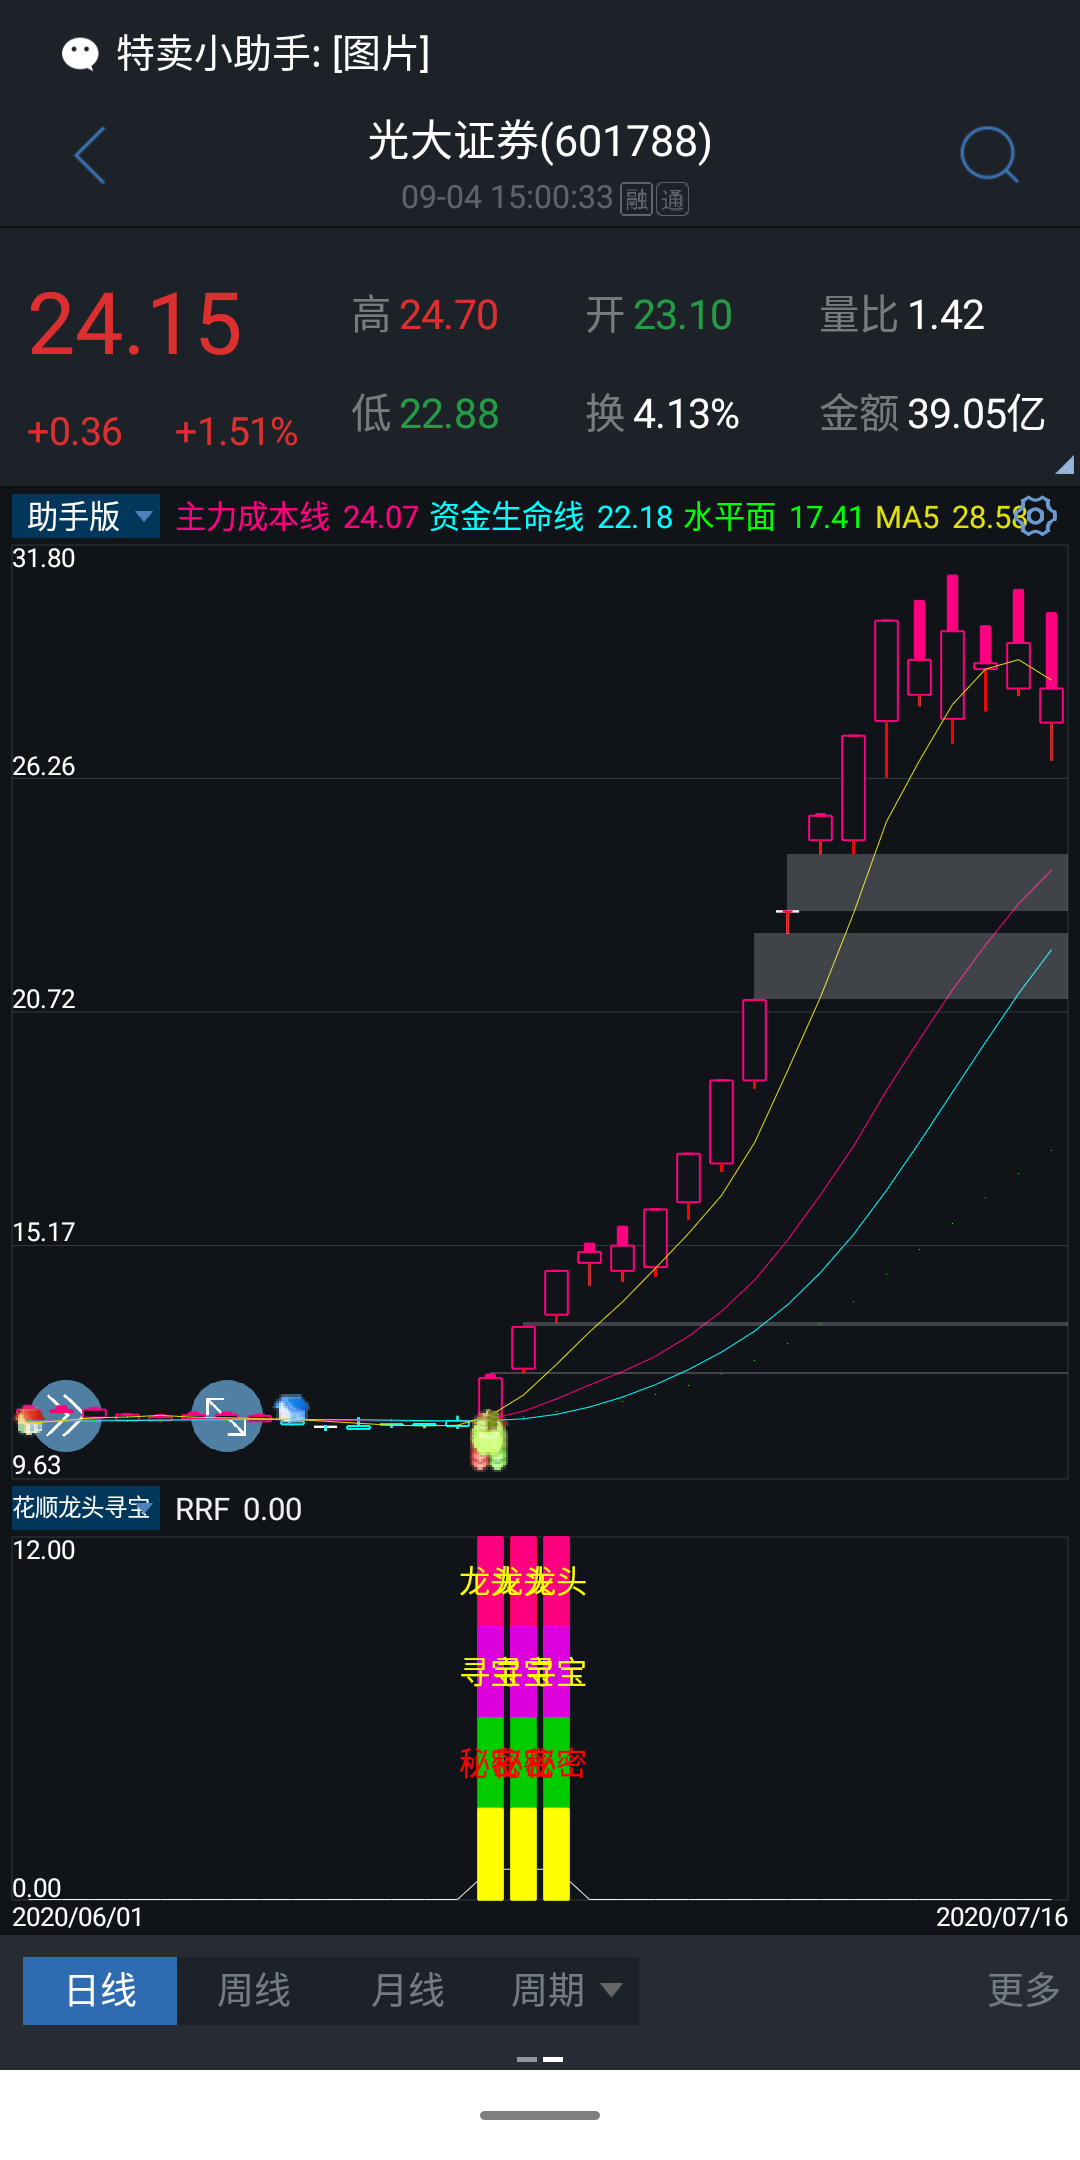Switch to the 月线 monthly chart tab
Image resolution: width=1080 pixels, height=2160 pixels.
coord(407,1990)
